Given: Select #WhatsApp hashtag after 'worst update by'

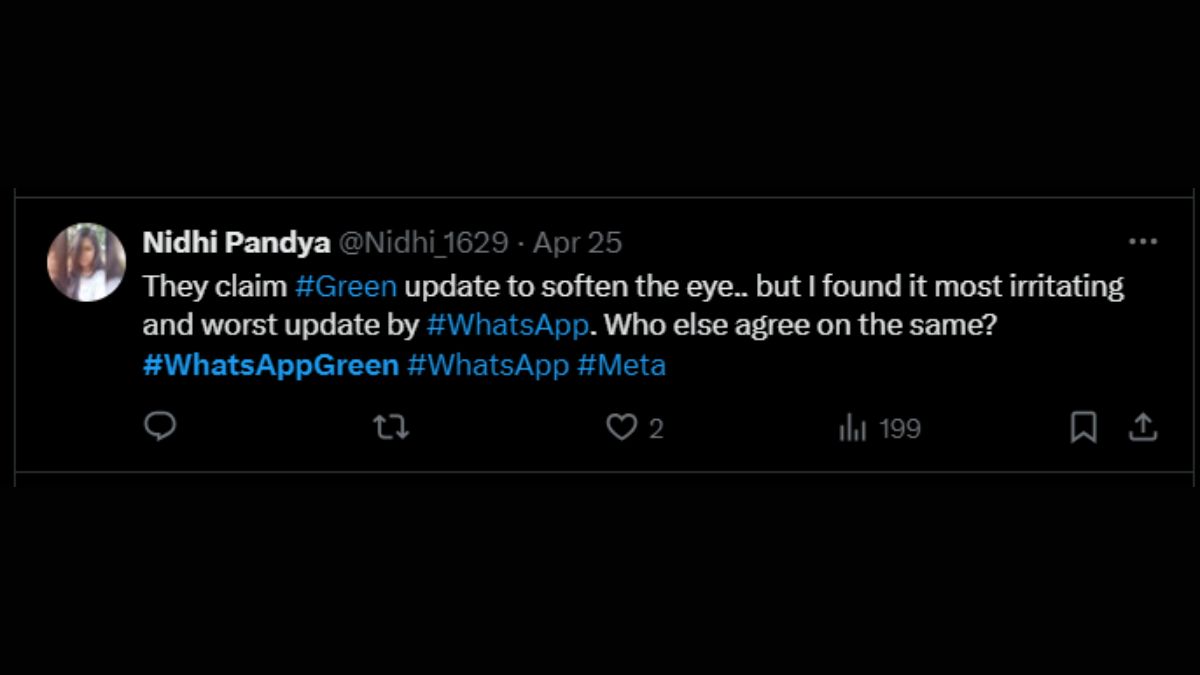Looking at the screenshot, I should click(x=507, y=326).
